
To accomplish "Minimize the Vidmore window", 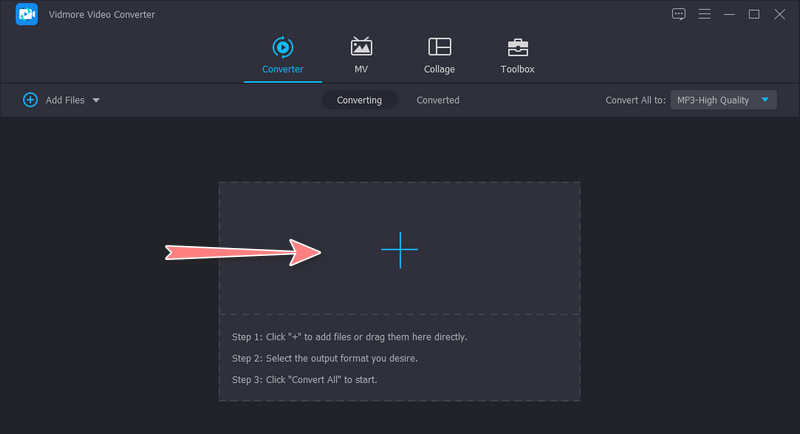I will [729, 14].
